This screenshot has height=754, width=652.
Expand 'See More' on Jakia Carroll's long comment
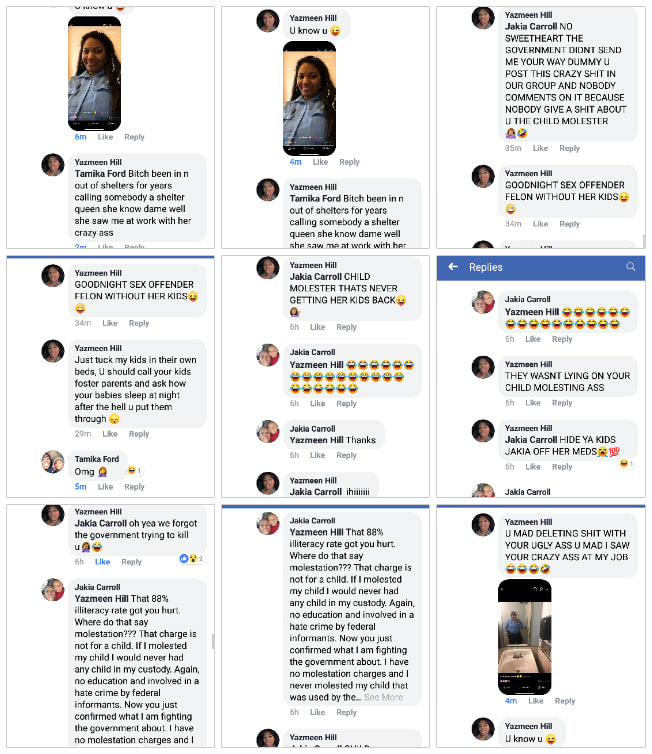click(383, 697)
